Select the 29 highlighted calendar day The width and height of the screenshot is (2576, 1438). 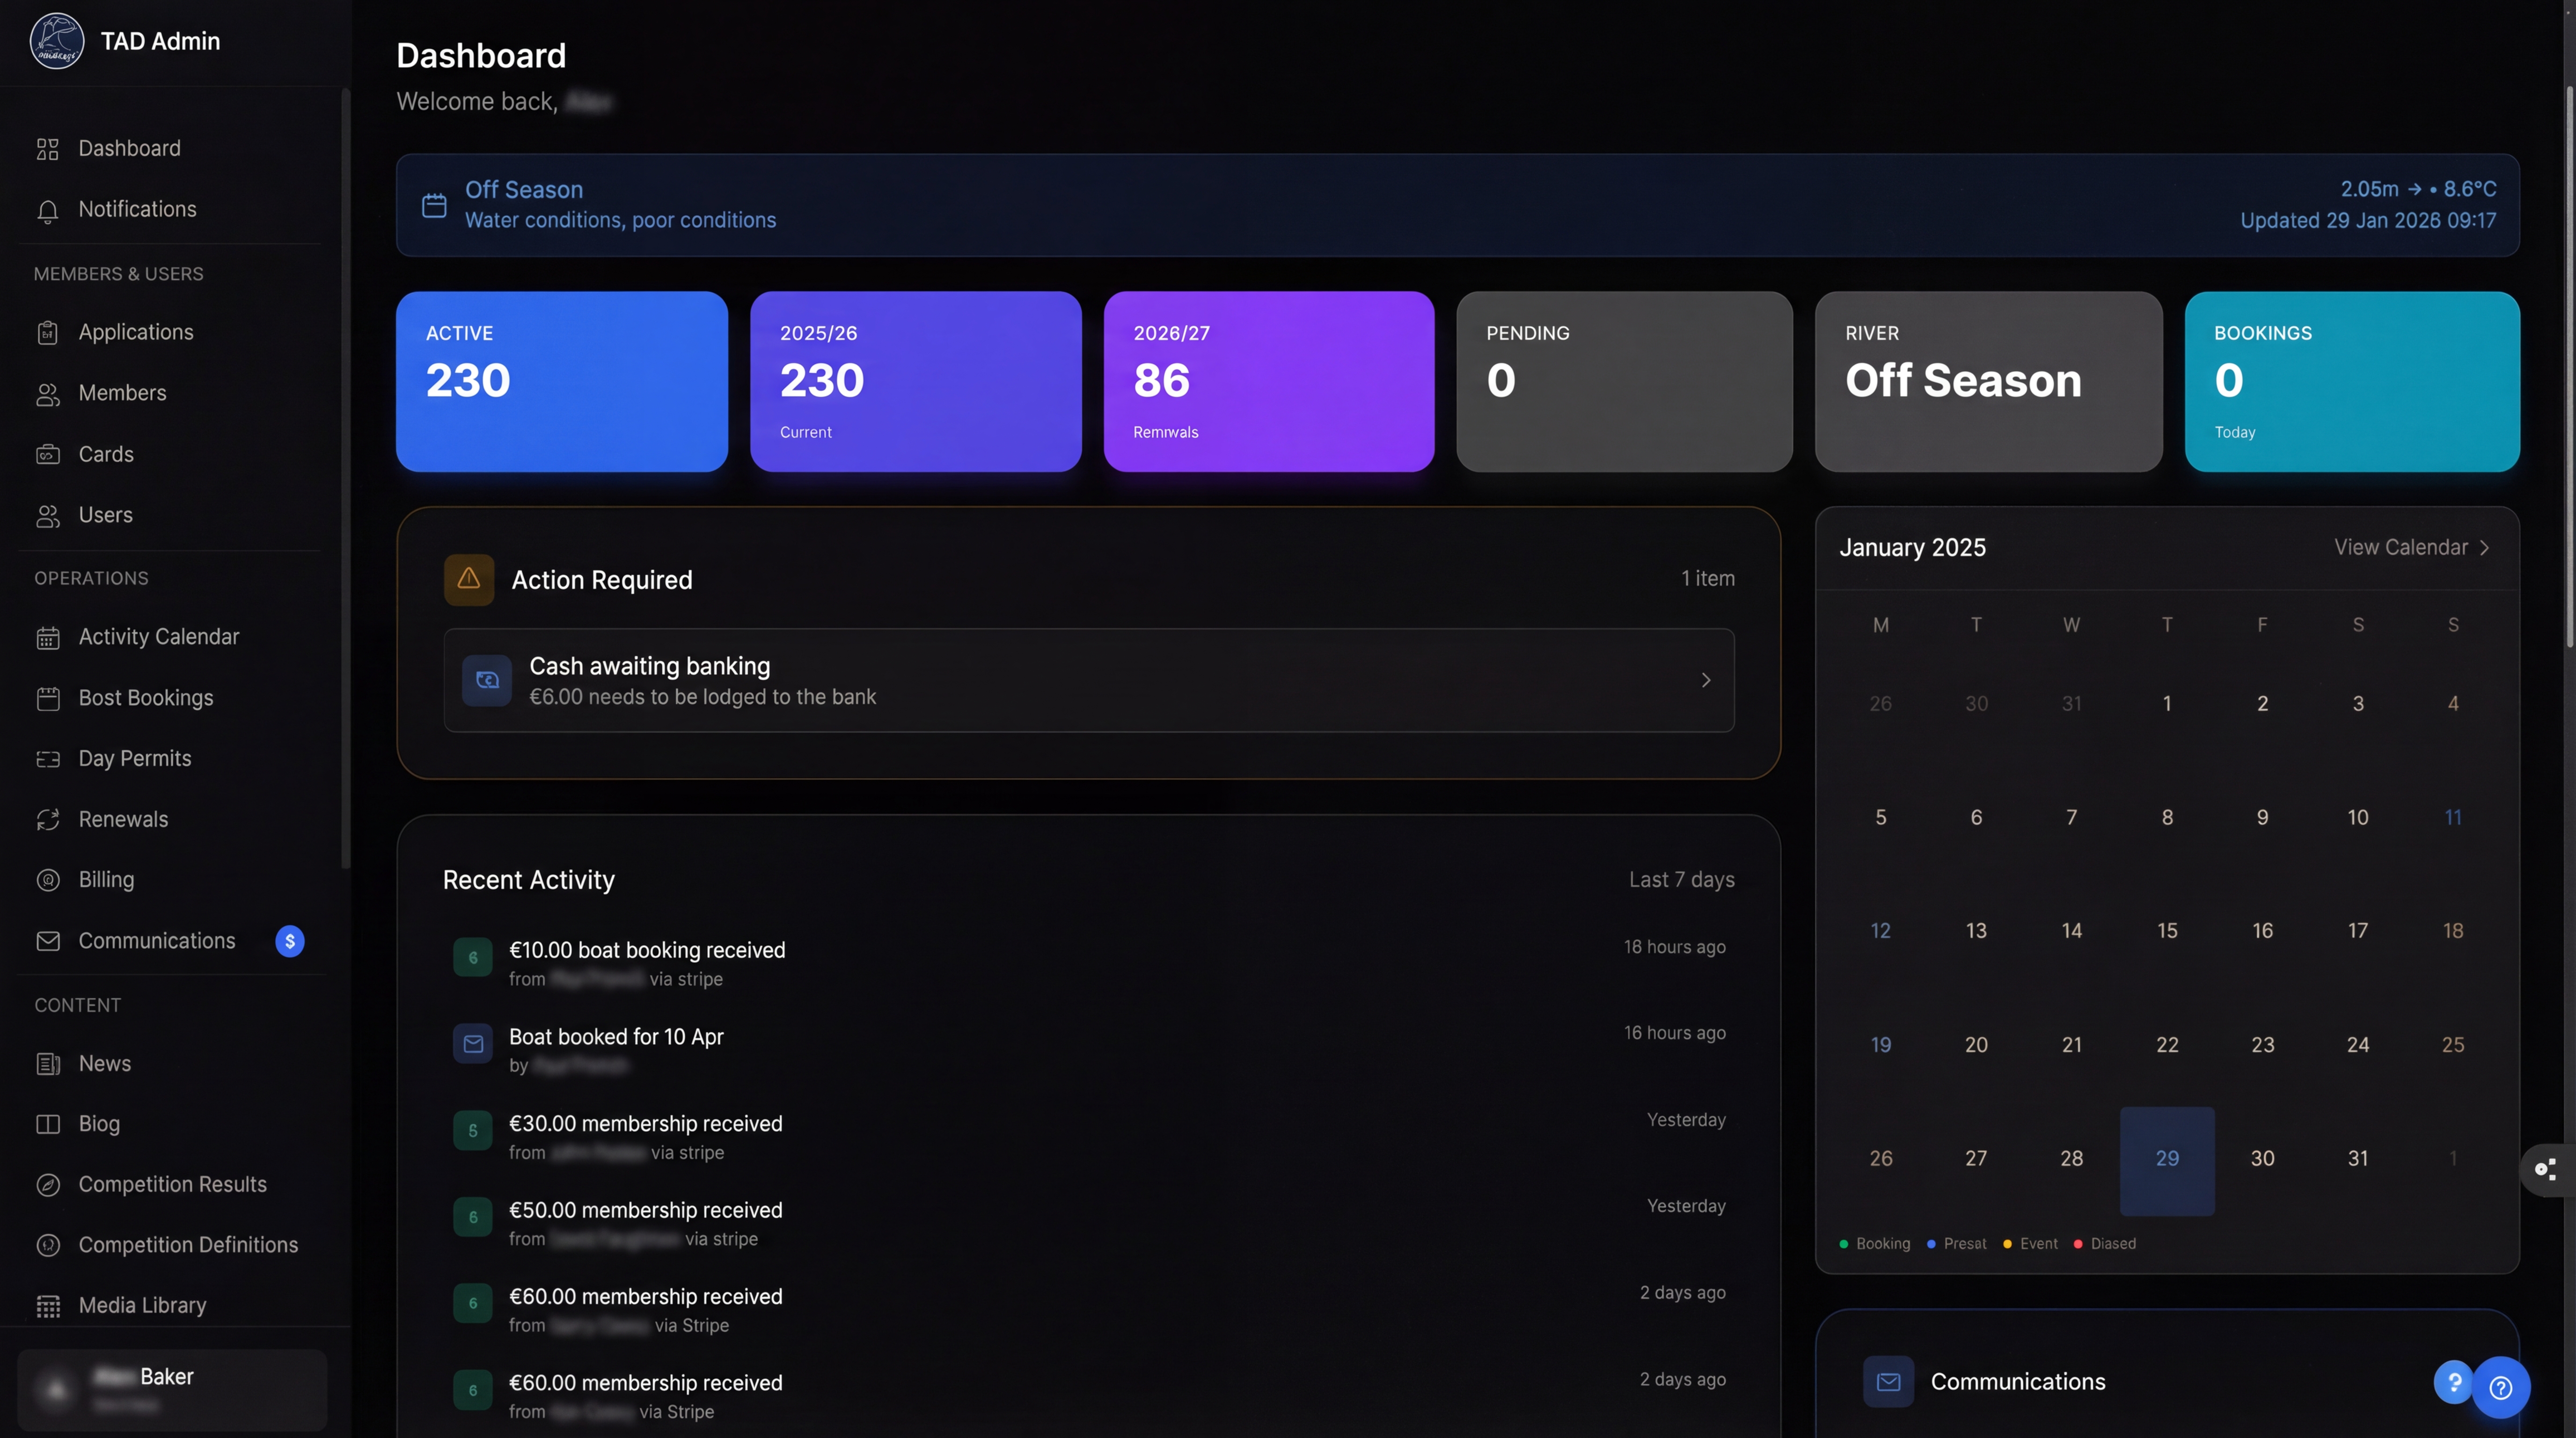click(2166, 1160)
